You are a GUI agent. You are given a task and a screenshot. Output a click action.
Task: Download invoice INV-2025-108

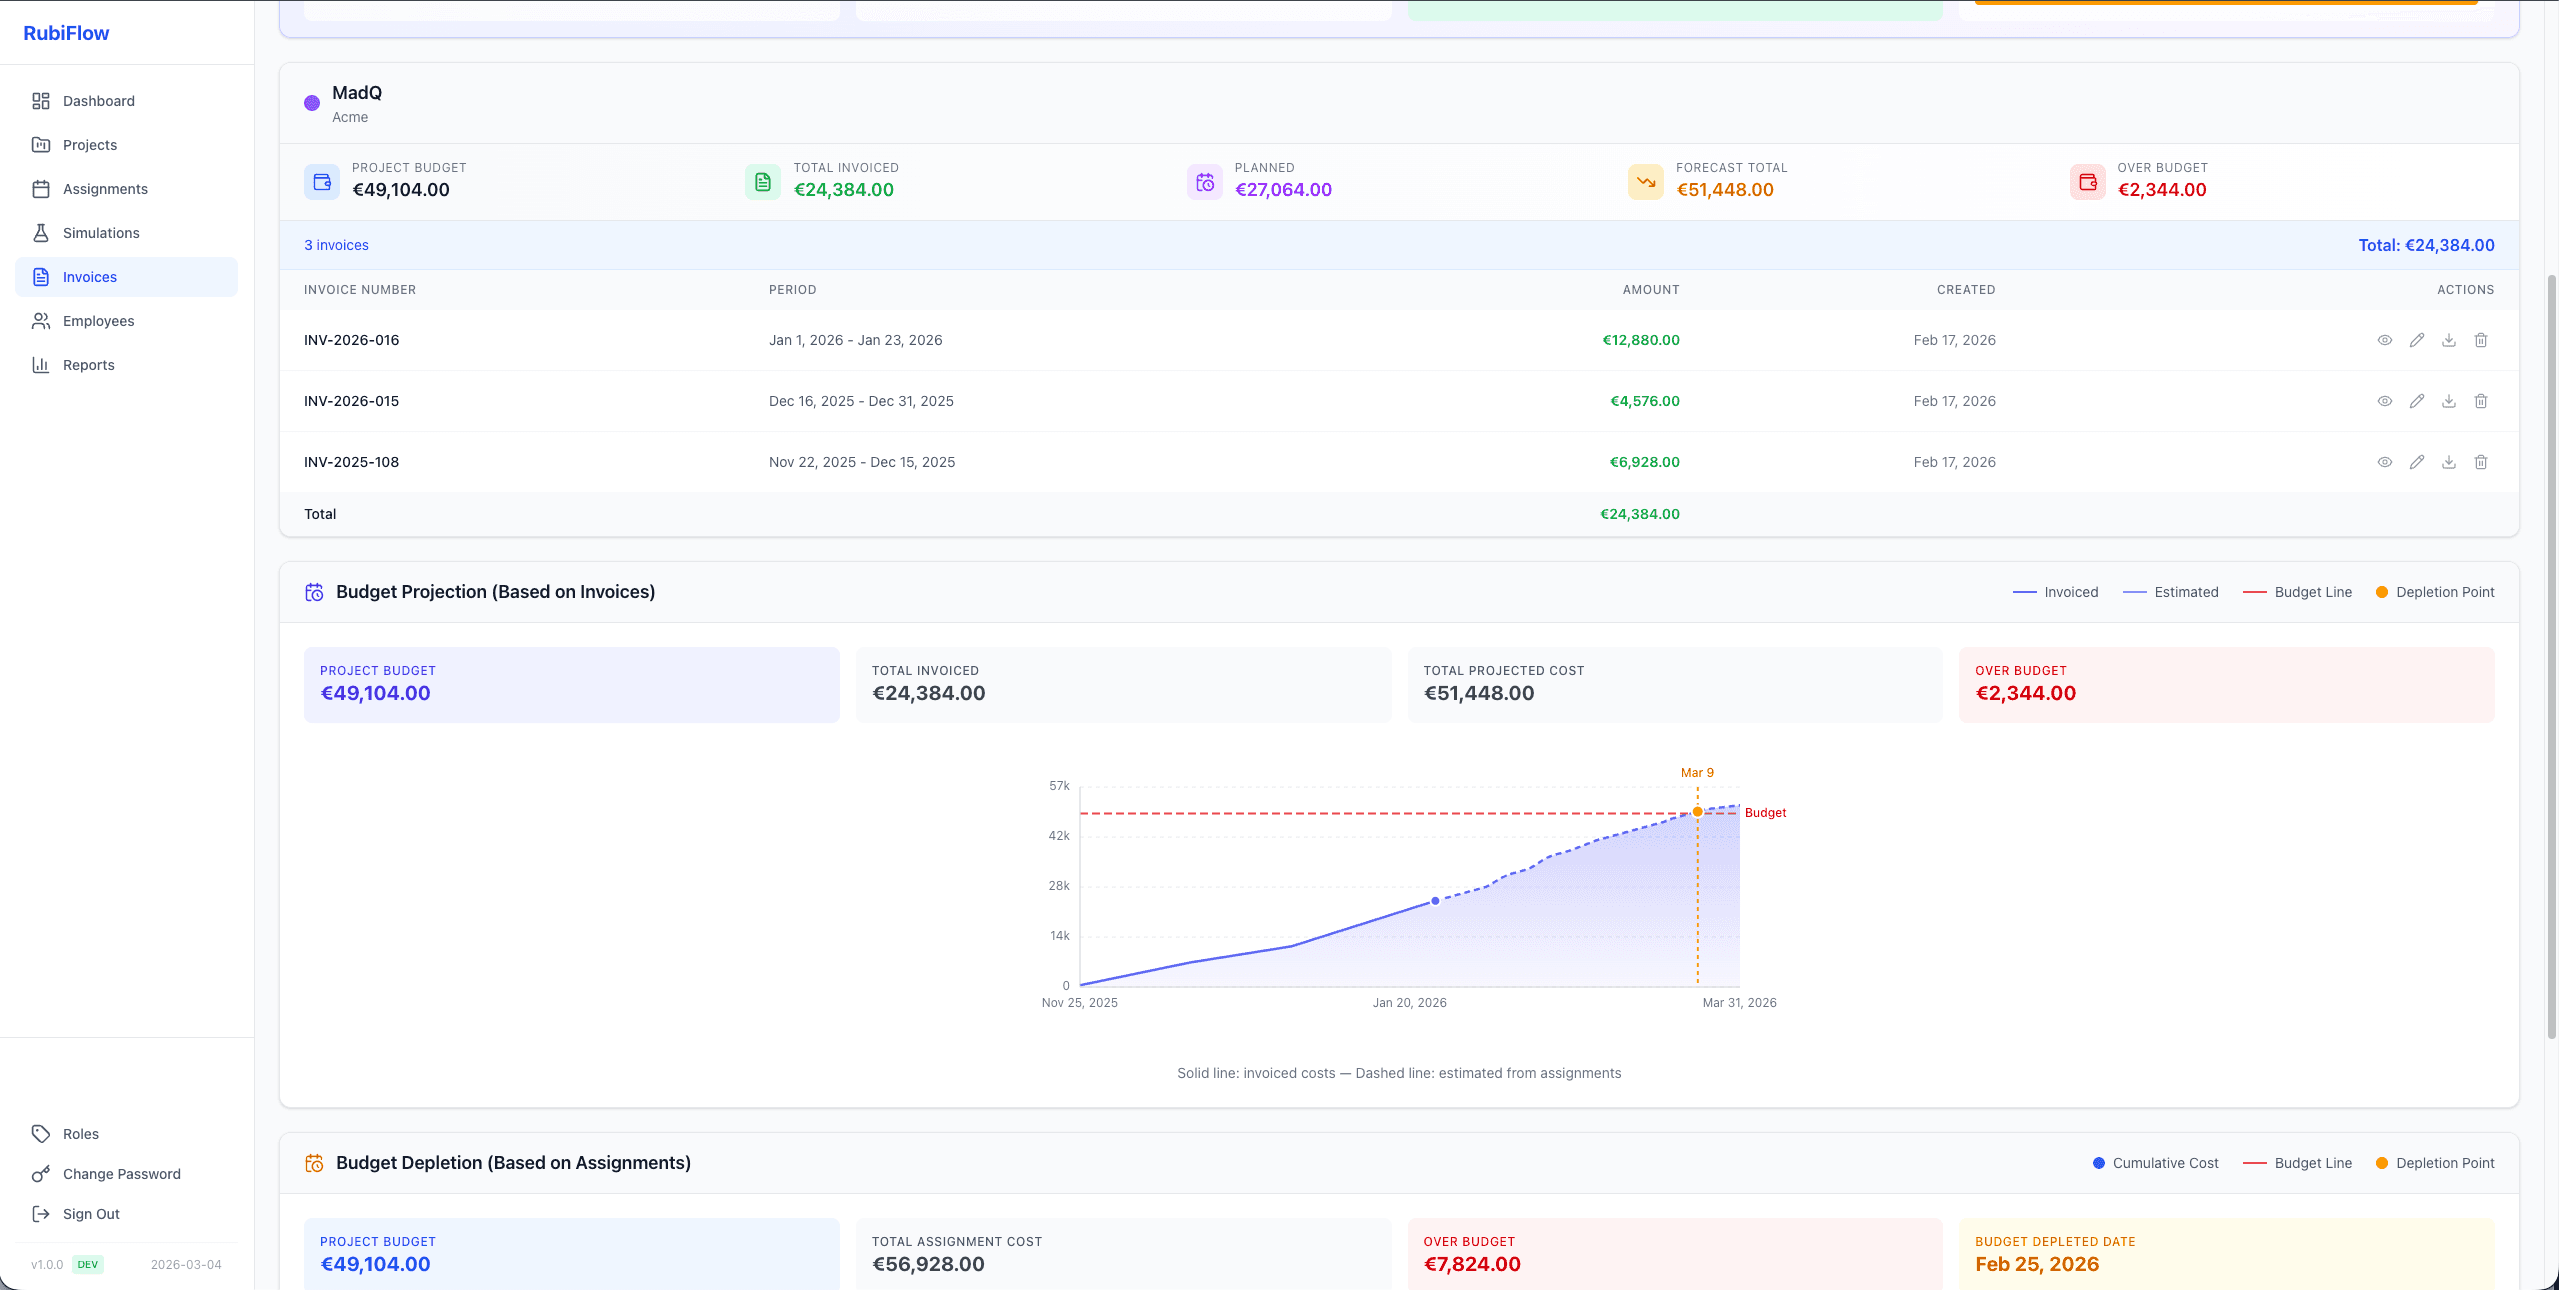[x=2448, y=462]
